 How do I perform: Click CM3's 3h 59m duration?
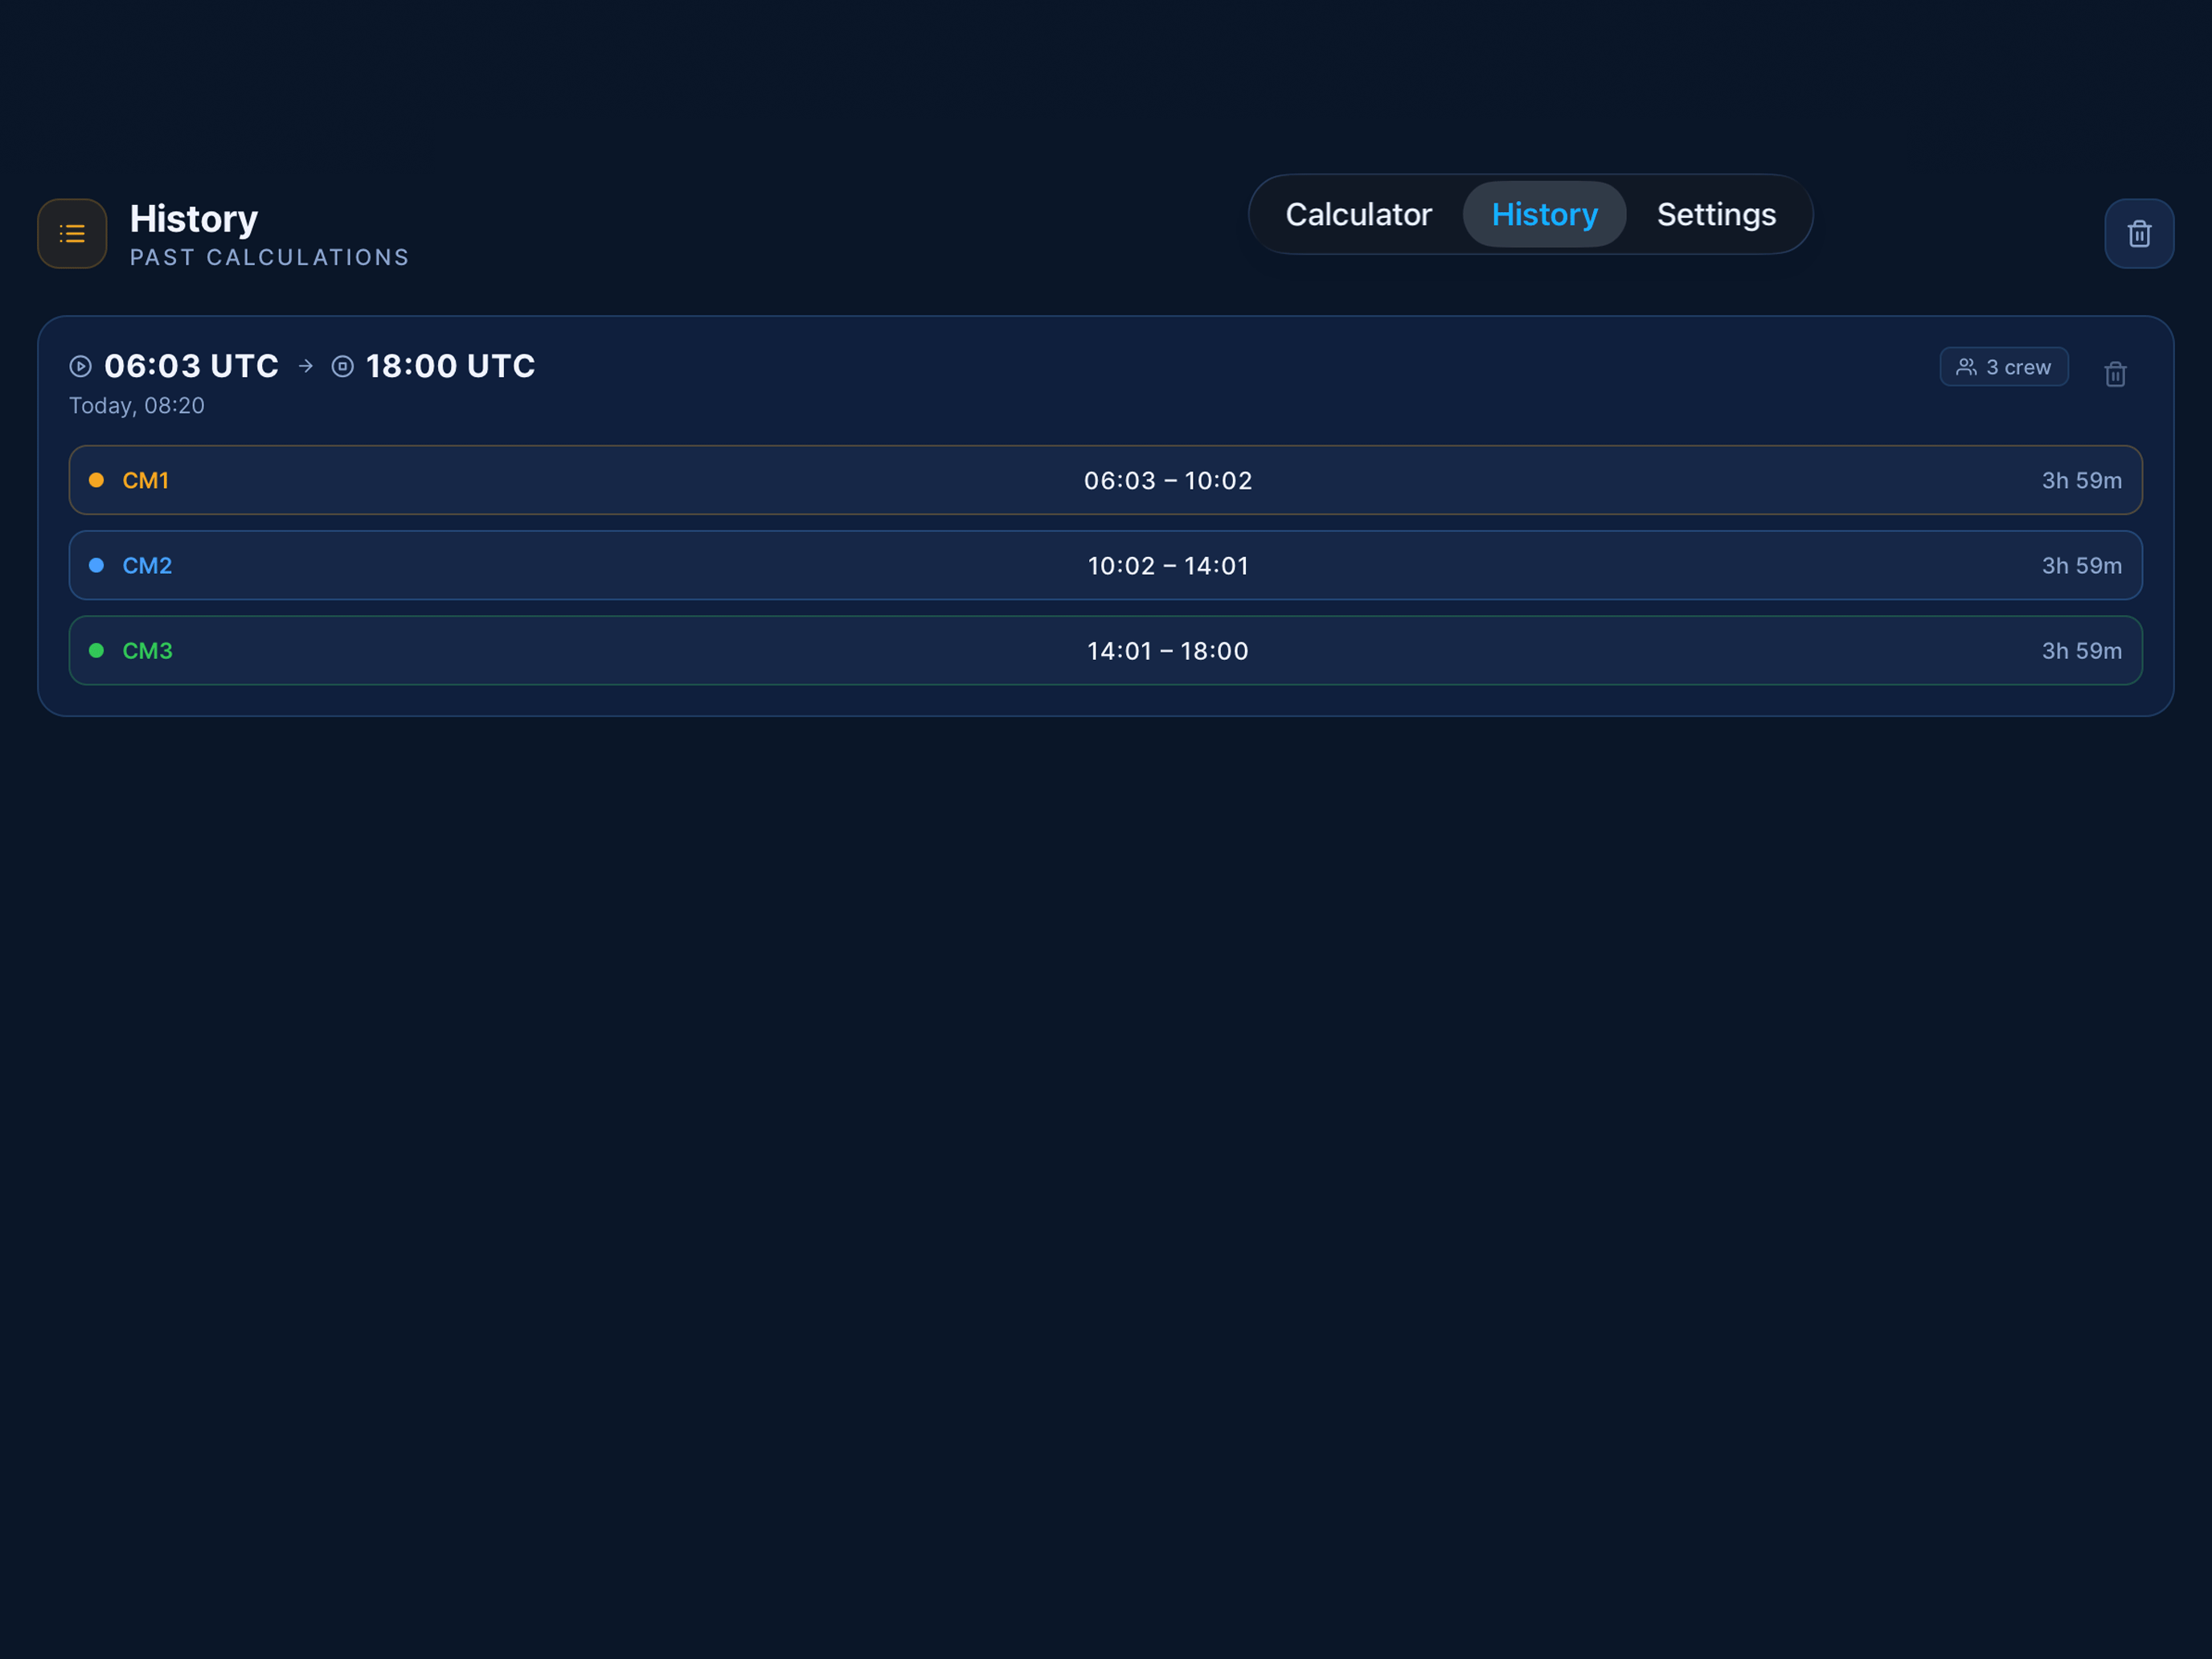click(x=2082, y=651)
